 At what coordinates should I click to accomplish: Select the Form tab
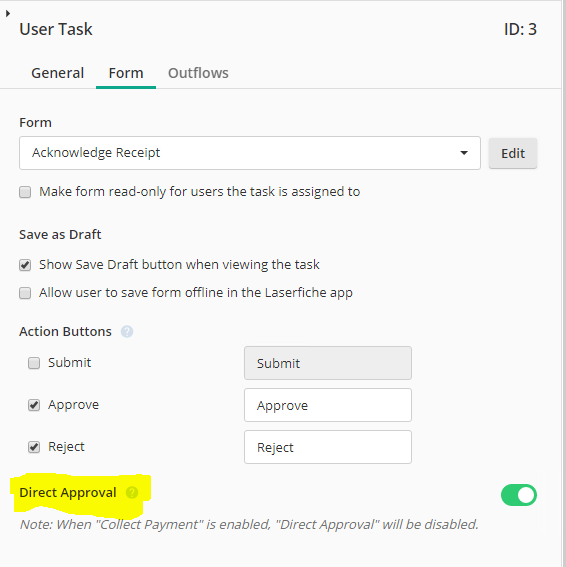126,73
